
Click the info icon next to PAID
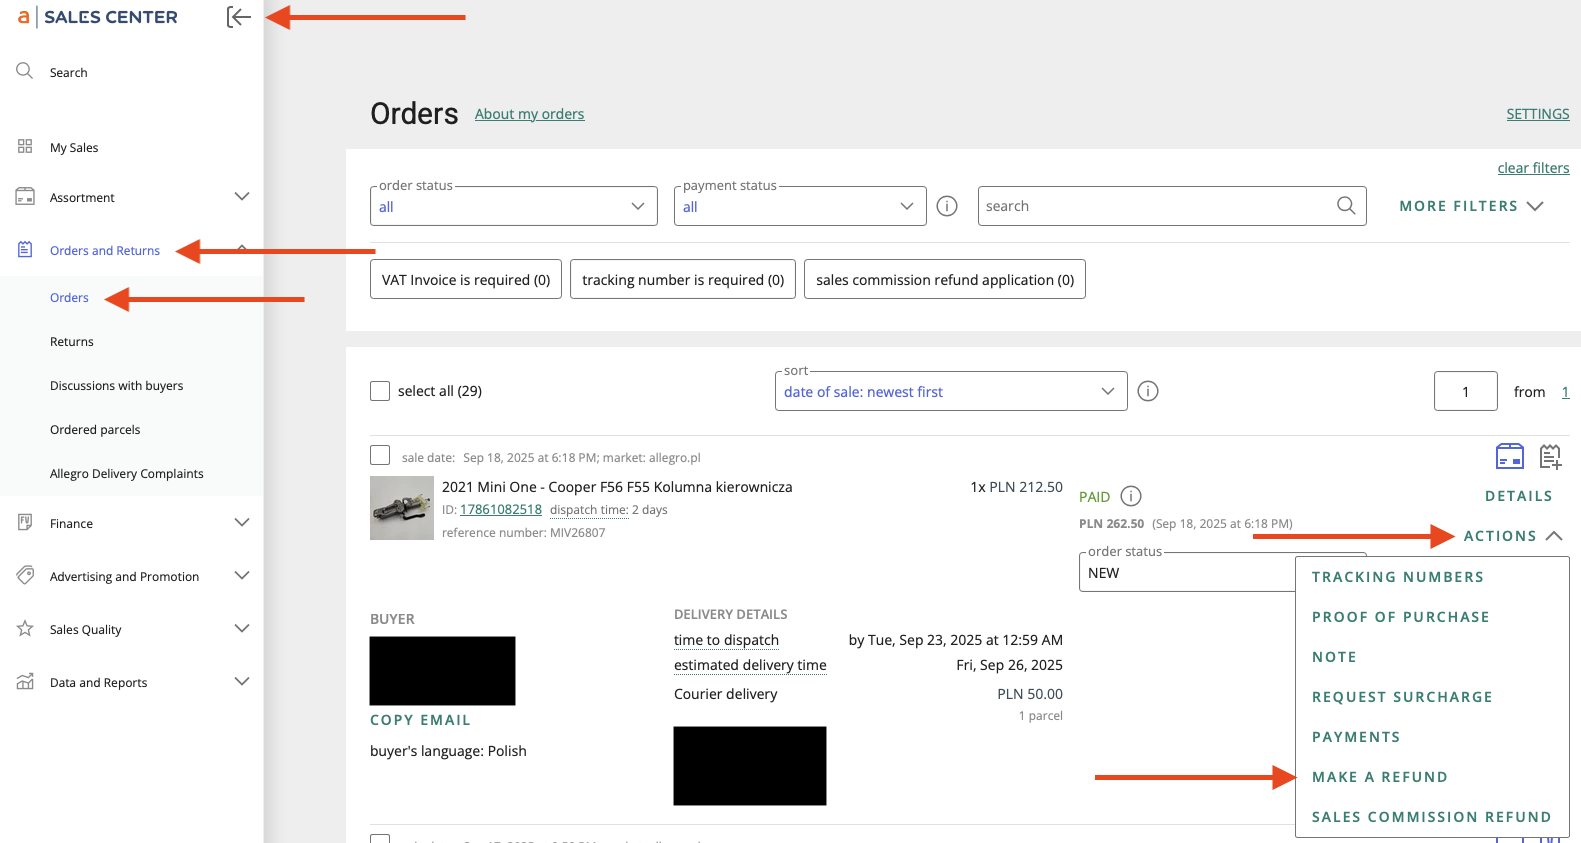click(1131, 496)
